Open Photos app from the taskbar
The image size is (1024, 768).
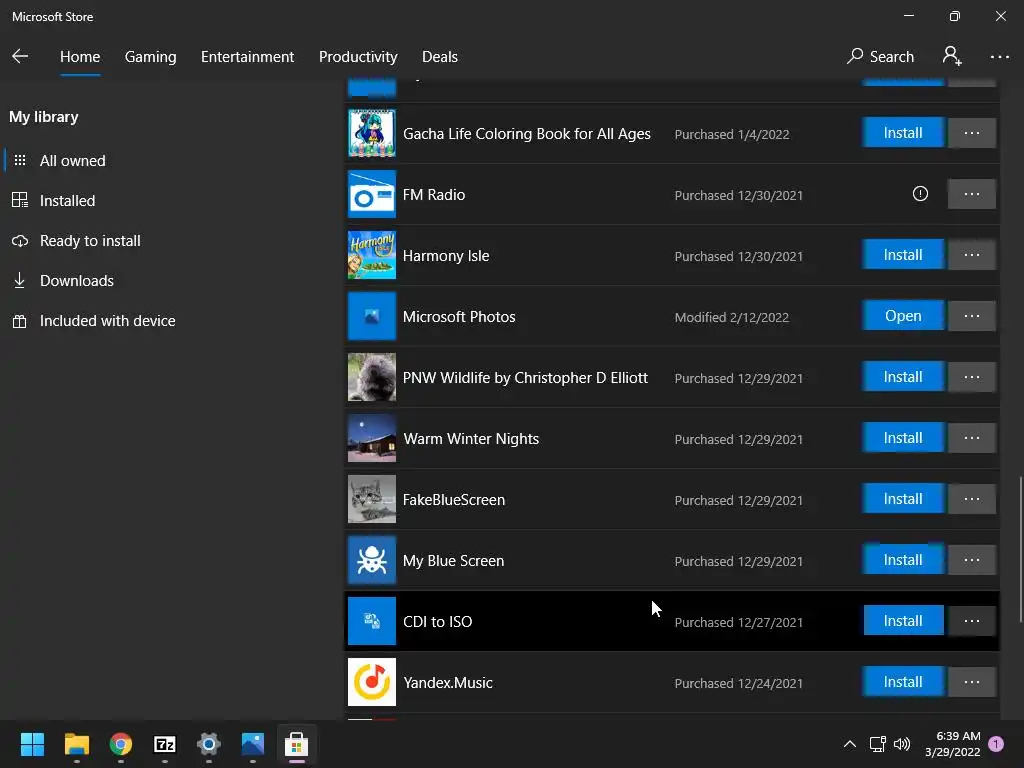253,744
